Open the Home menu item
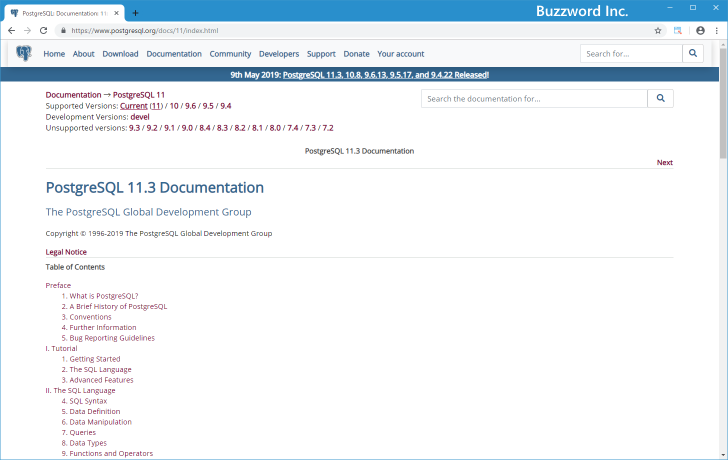This screenshot has height=460, width=728. (x=54, y=54)
